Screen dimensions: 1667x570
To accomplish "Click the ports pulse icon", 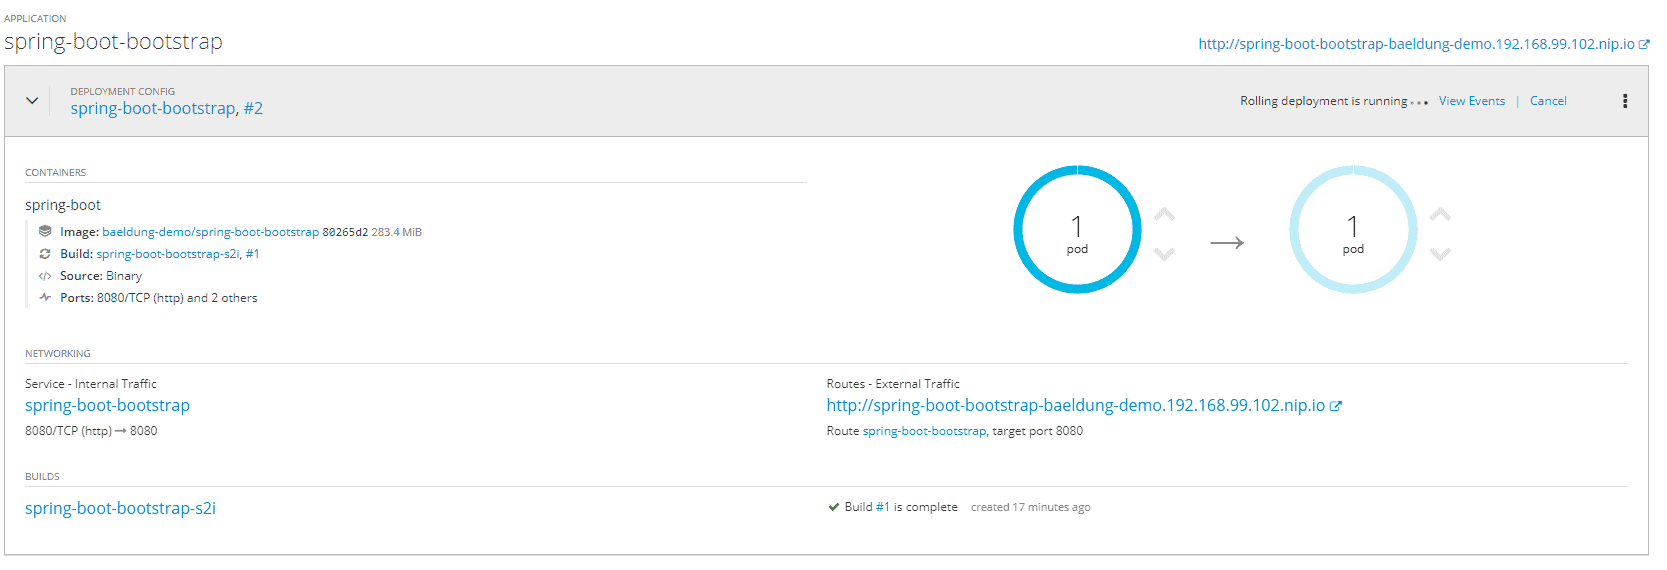I will pyautogui.click(x=45, y=297).
